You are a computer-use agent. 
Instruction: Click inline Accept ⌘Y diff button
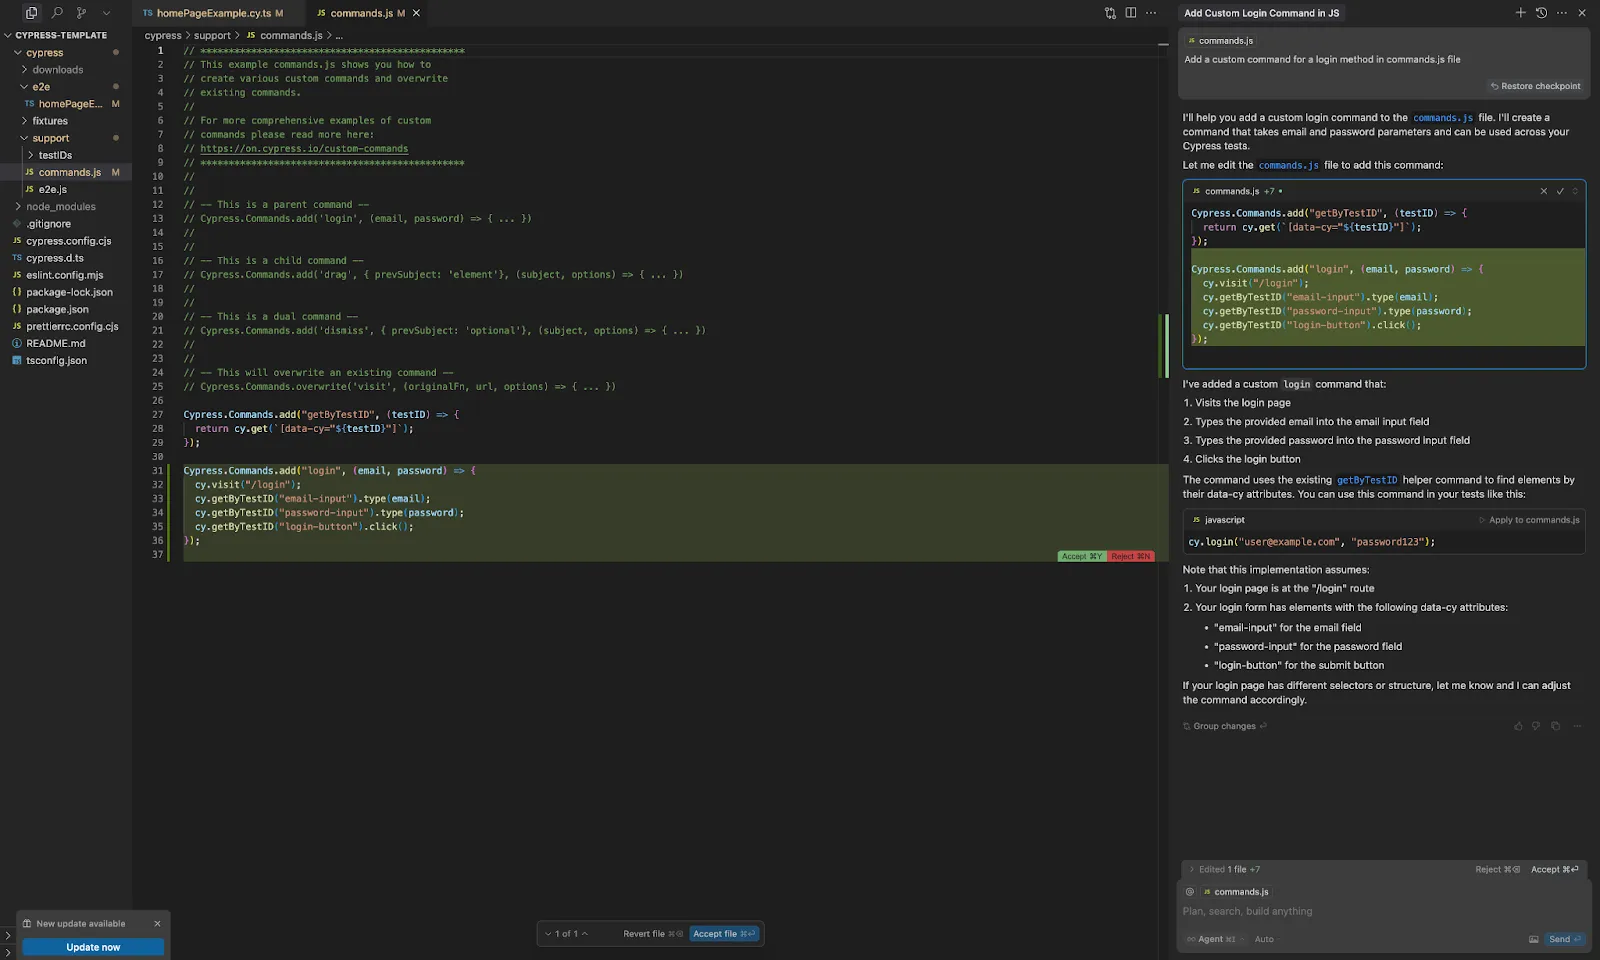pos(1082,556)
